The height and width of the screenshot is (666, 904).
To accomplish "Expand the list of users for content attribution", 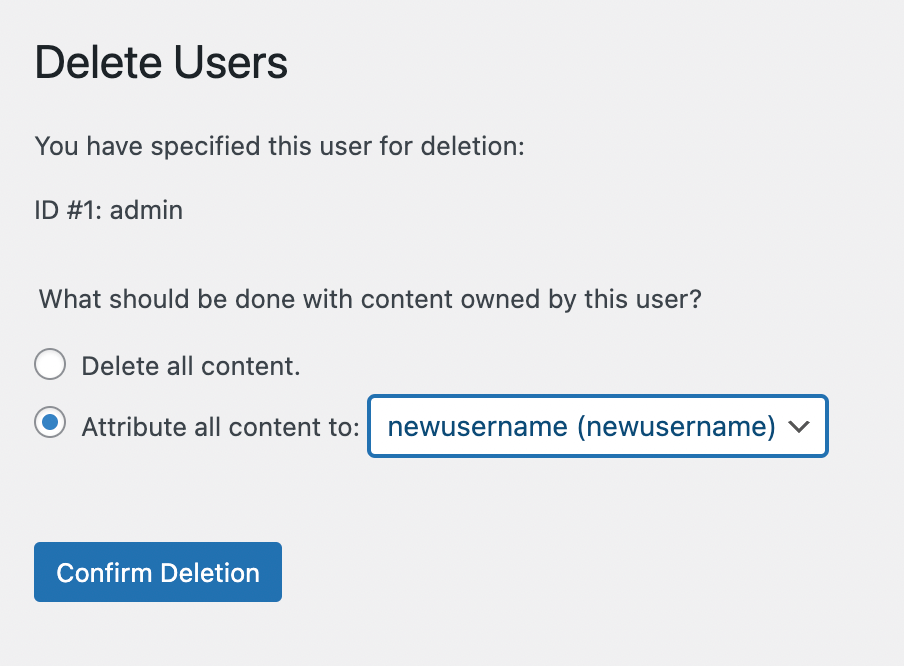I will 597,426.
